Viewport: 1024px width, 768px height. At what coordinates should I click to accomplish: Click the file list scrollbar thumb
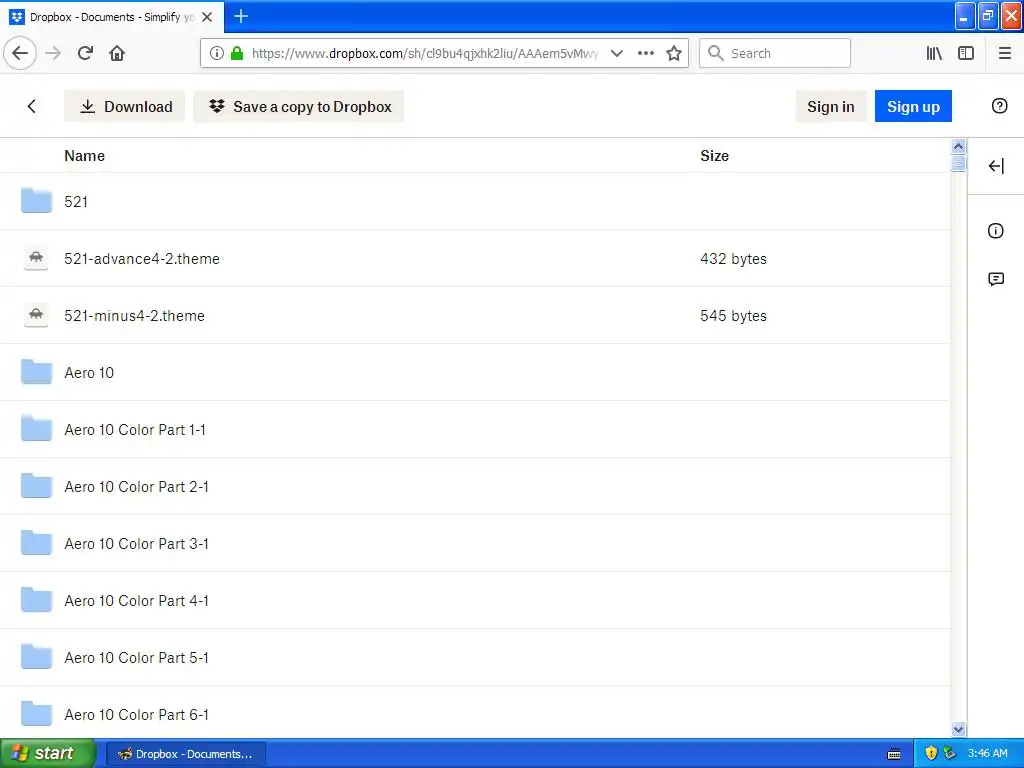[958, 163]
